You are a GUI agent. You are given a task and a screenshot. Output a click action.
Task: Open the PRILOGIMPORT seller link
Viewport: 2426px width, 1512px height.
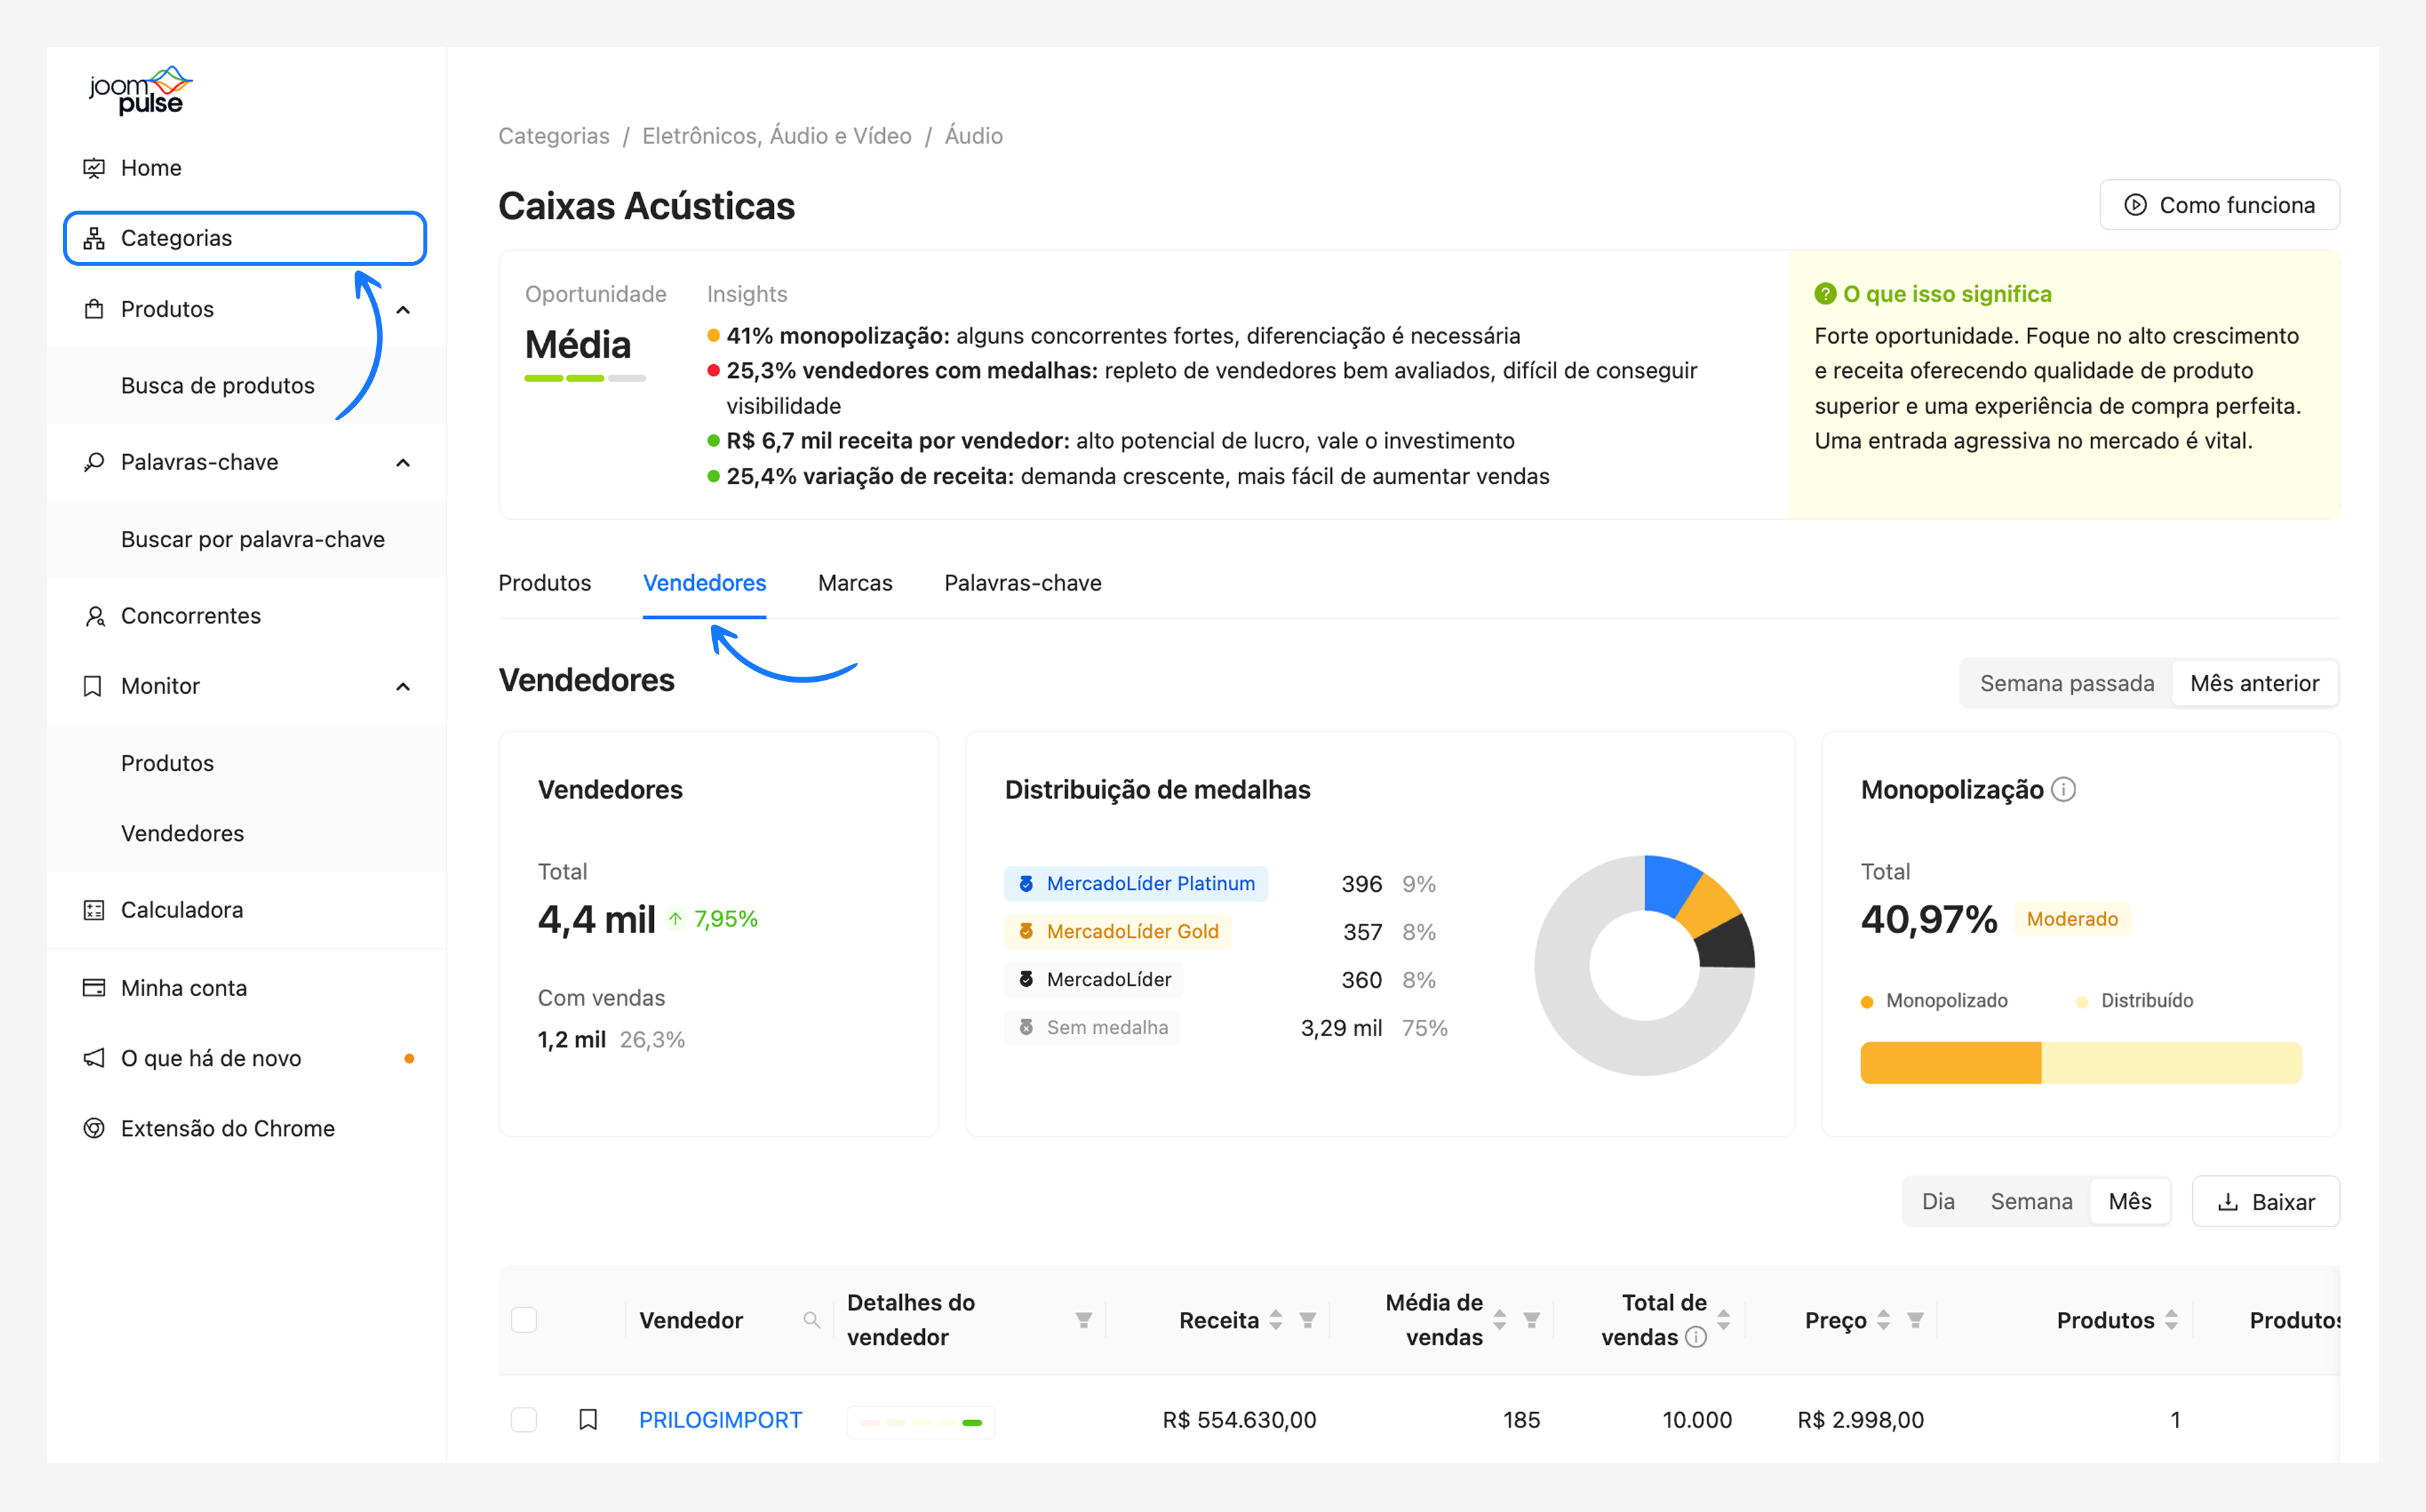click(x=720, y=1420)
